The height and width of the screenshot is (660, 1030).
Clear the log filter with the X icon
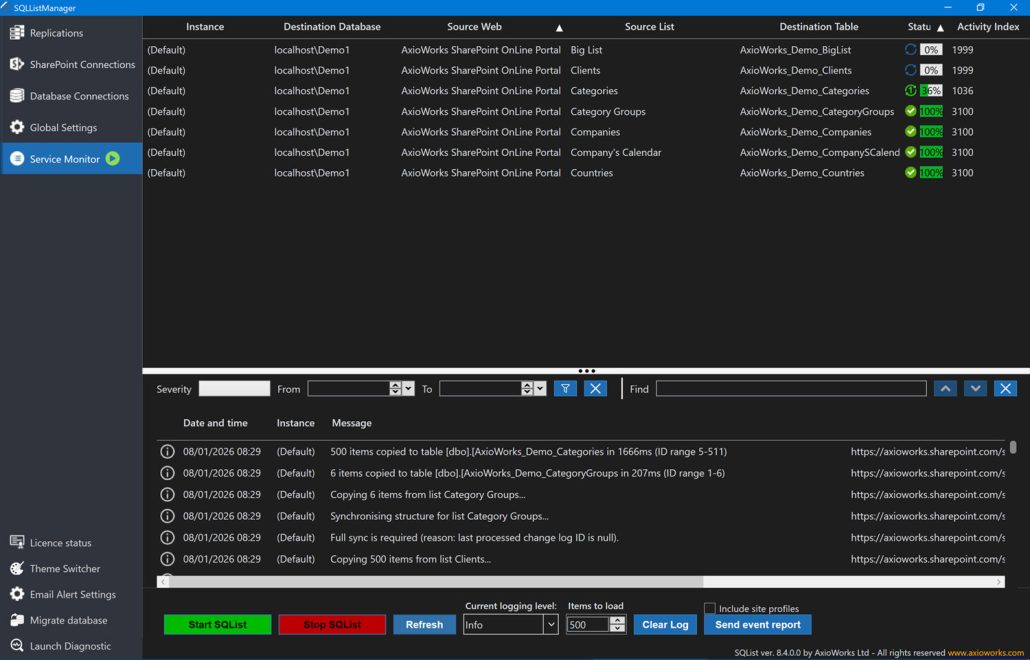pyautogui.click(x=595, y=389)
